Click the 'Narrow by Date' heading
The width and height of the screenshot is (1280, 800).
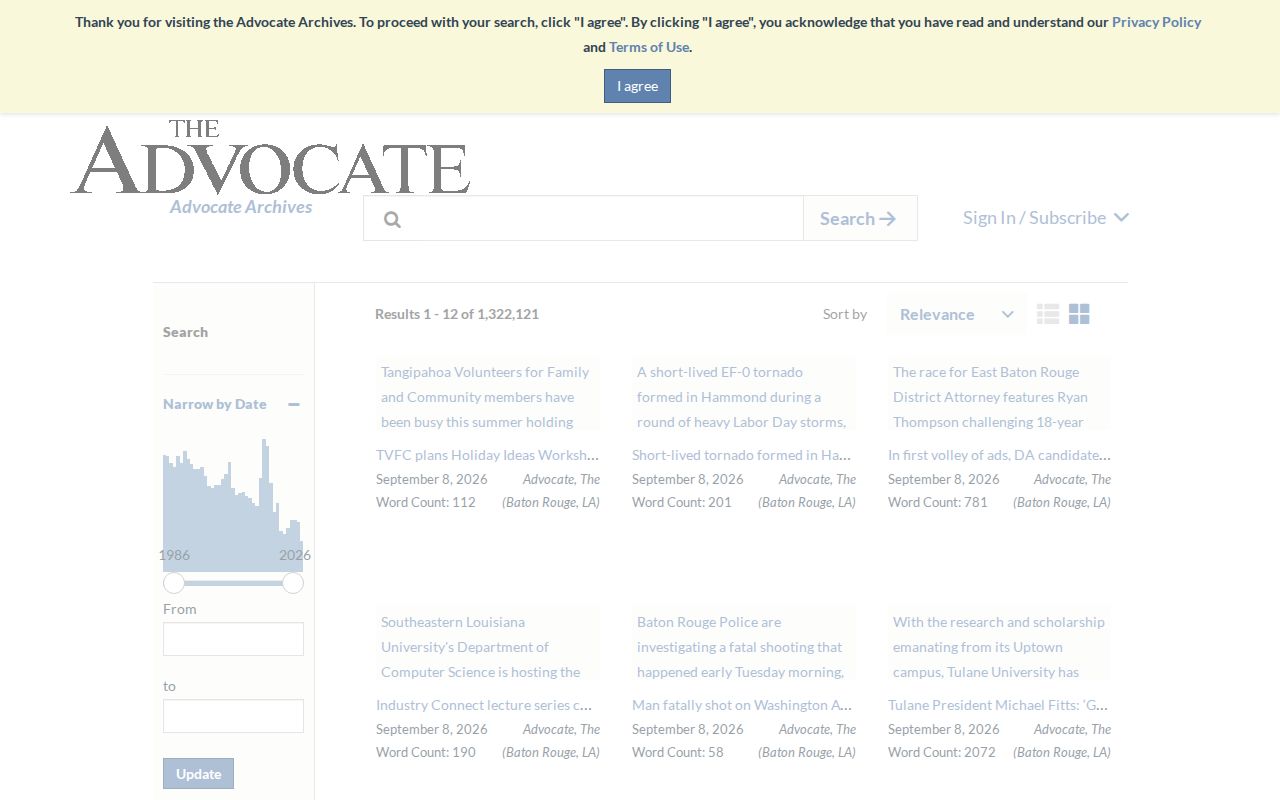click(x=215, y=404)
